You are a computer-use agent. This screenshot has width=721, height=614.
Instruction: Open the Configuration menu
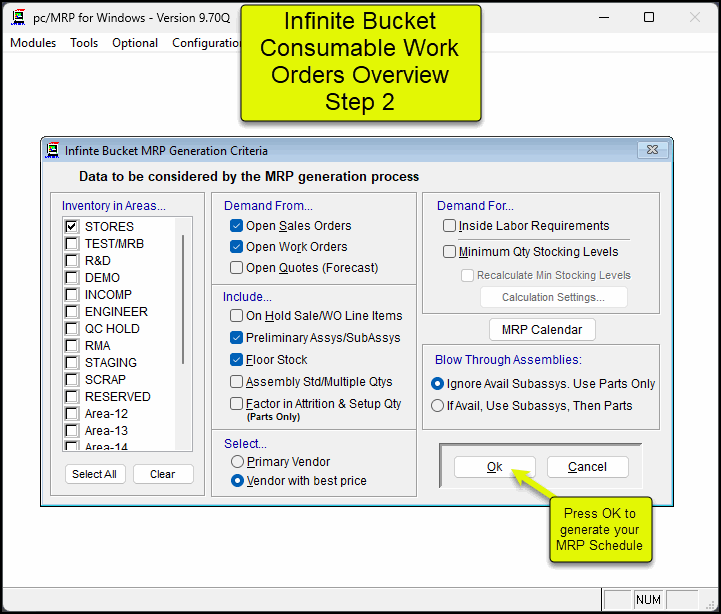coord(206,43)
